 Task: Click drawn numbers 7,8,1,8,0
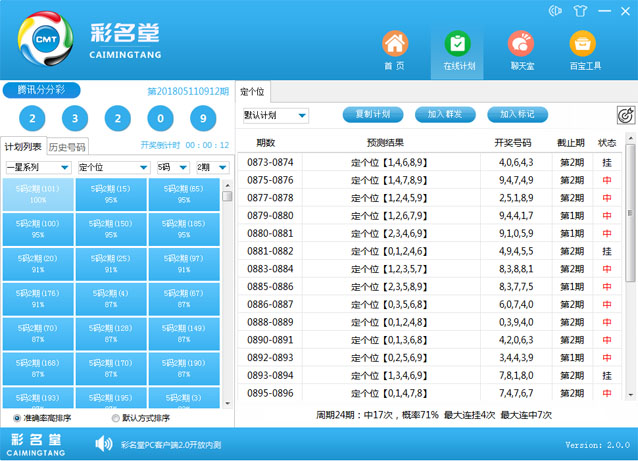[x=516, y=375]
